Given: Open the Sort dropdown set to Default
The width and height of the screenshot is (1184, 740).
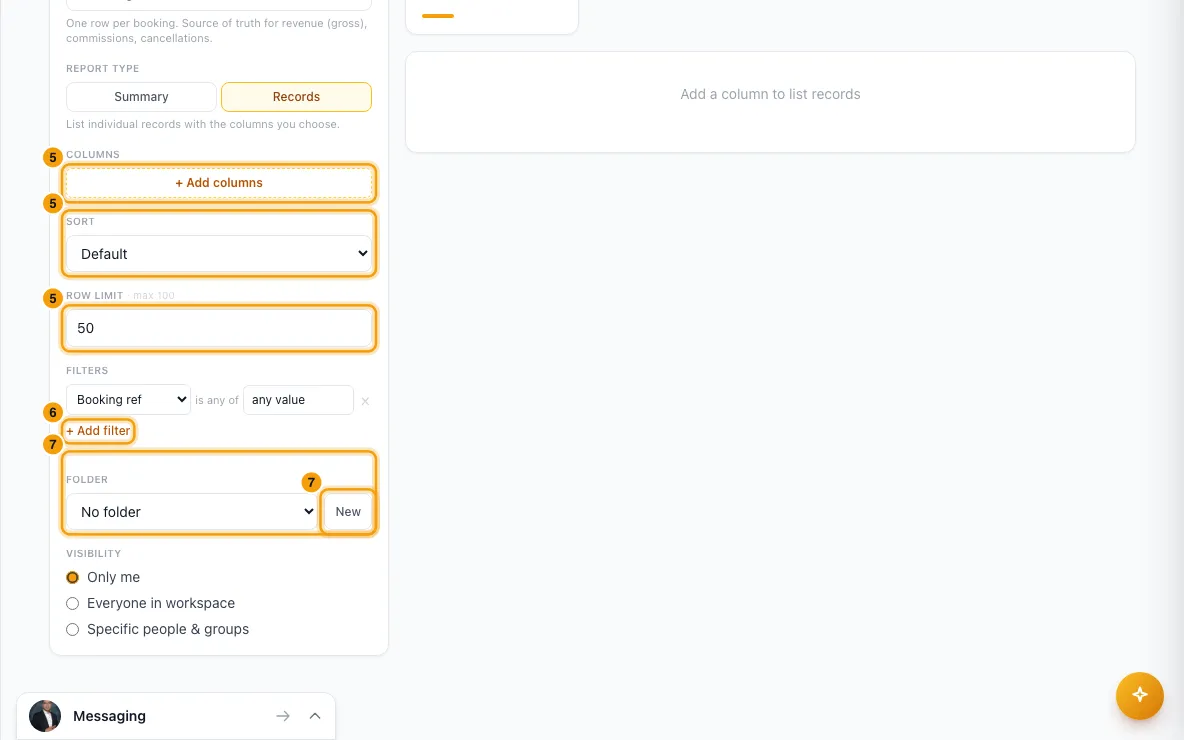Looking at the screenshot, I should pyautogui.click(x=219, y=254).
